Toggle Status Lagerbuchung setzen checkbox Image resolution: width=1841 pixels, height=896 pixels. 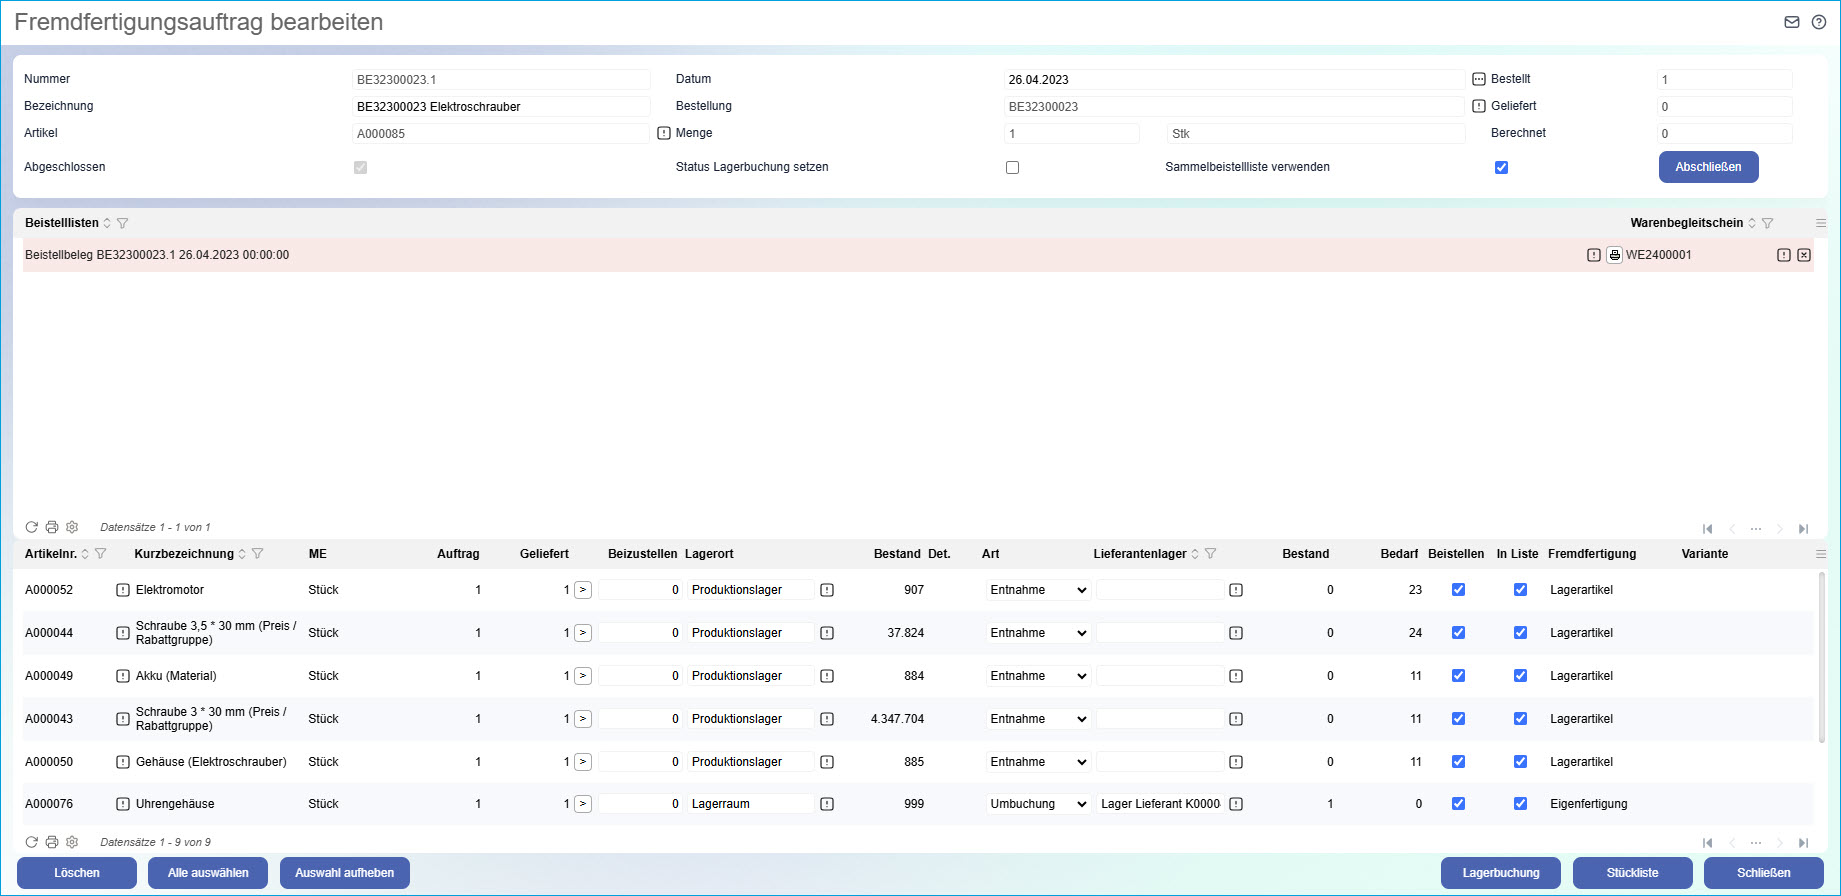coord(1012,168)
